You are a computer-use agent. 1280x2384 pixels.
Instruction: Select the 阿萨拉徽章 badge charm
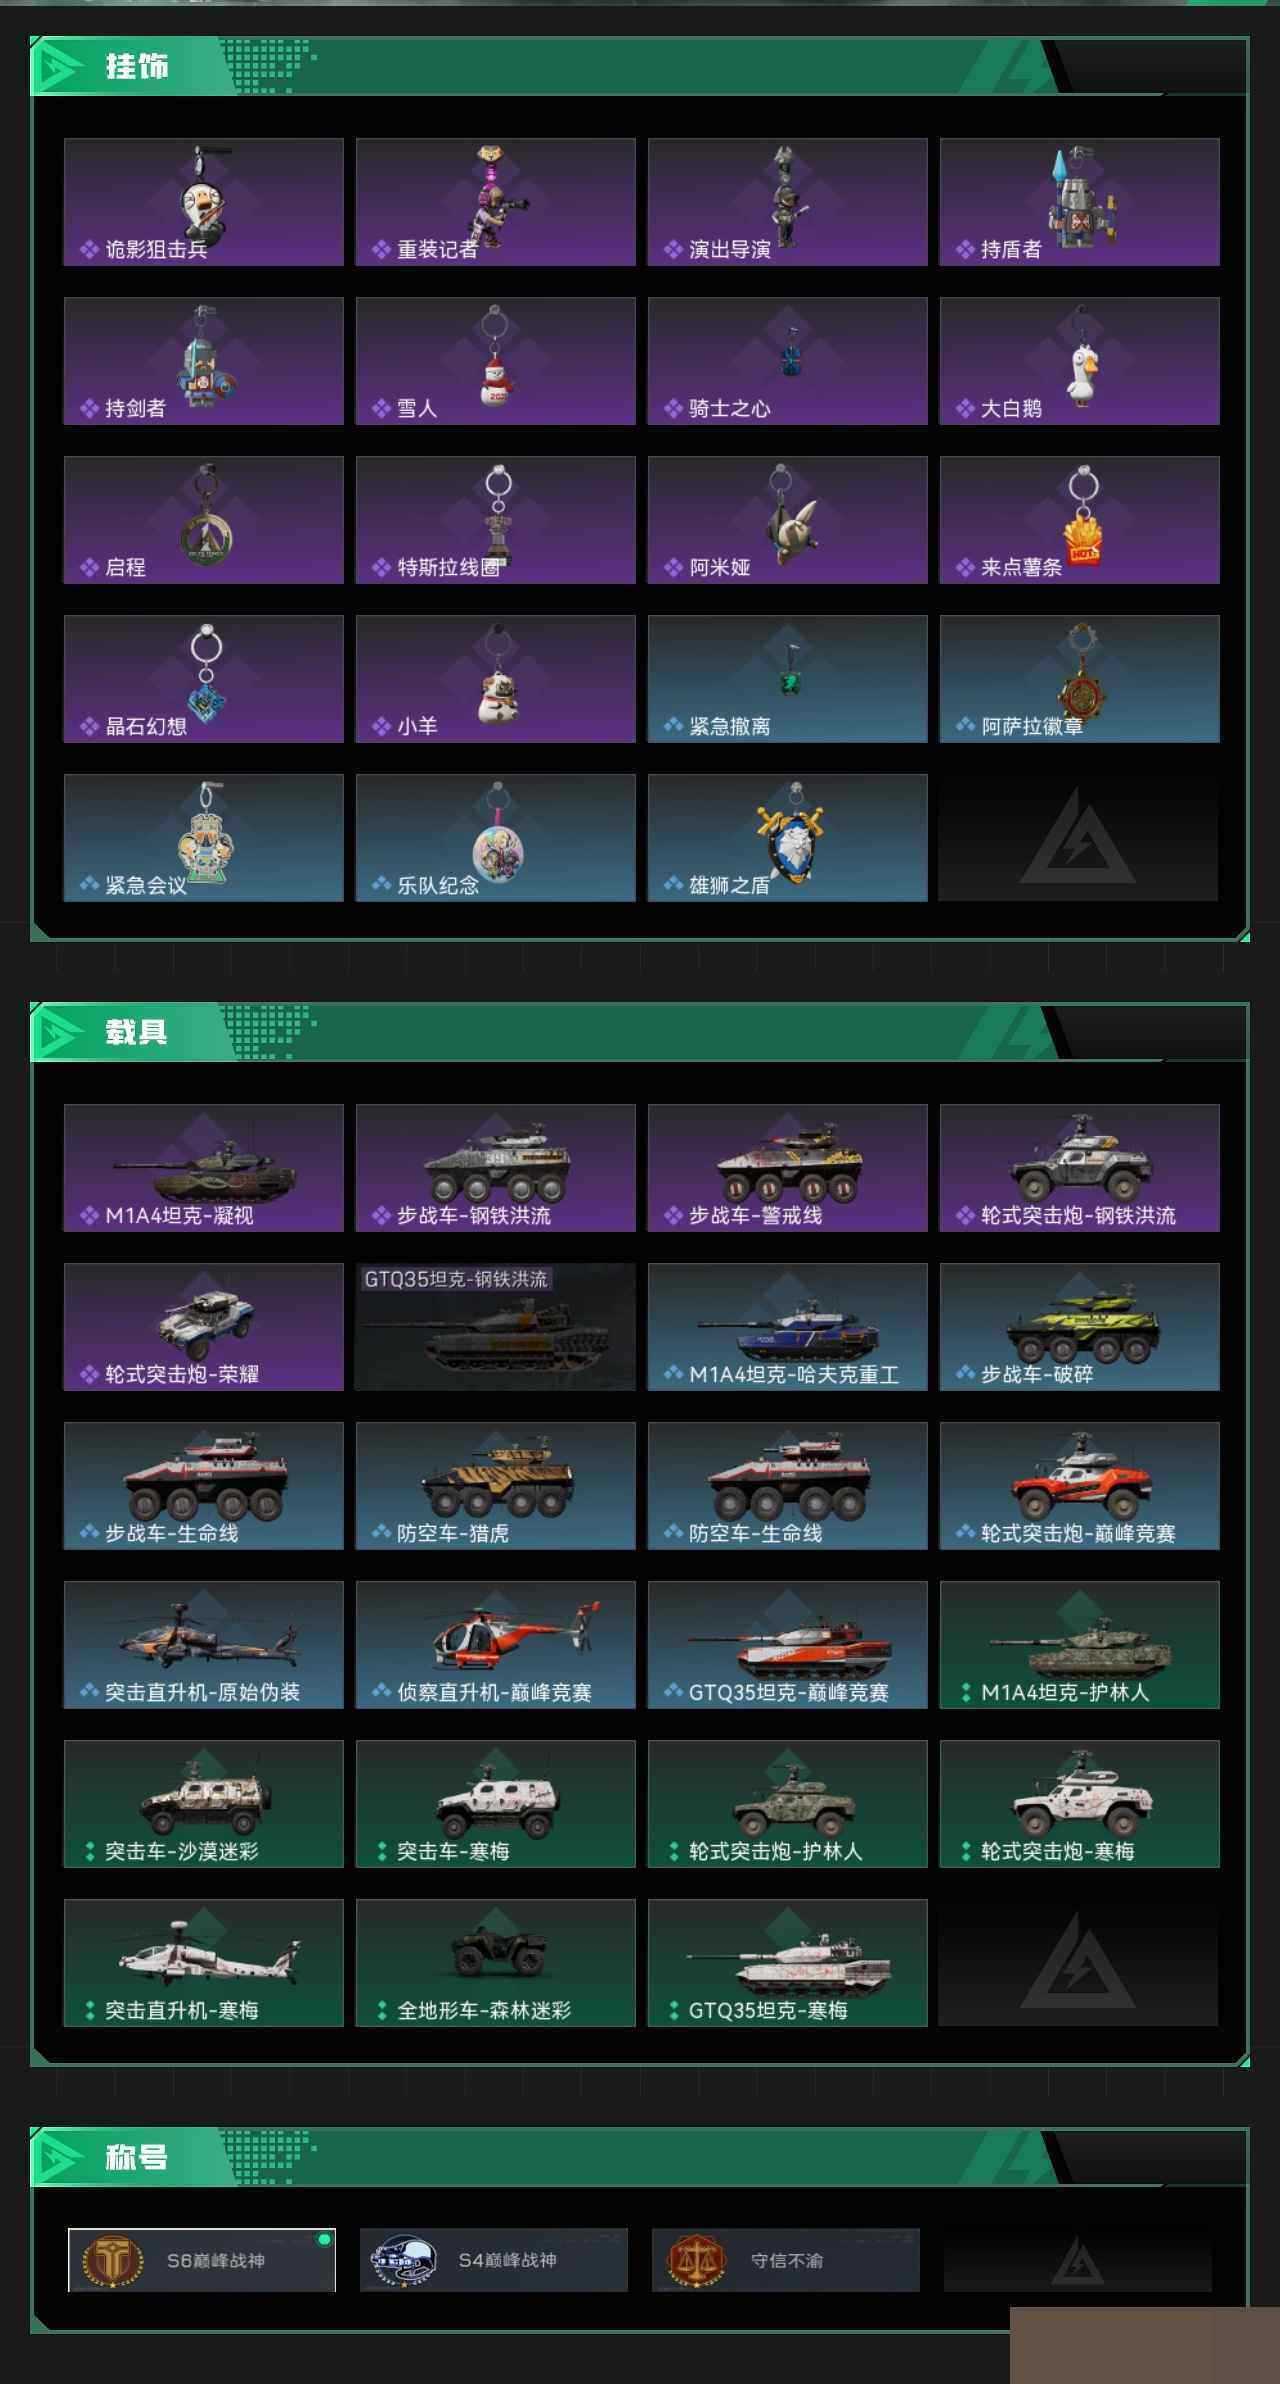(x=1080, y=679)
